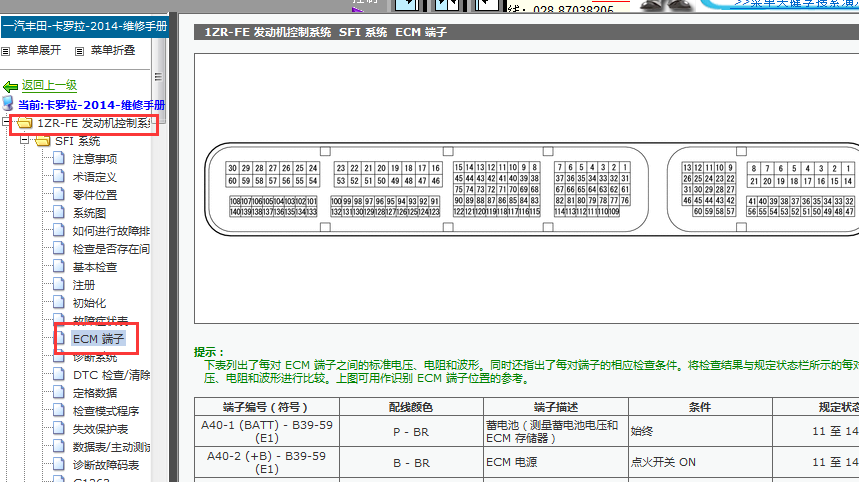Click the B - BR wiring color cell

411,463
